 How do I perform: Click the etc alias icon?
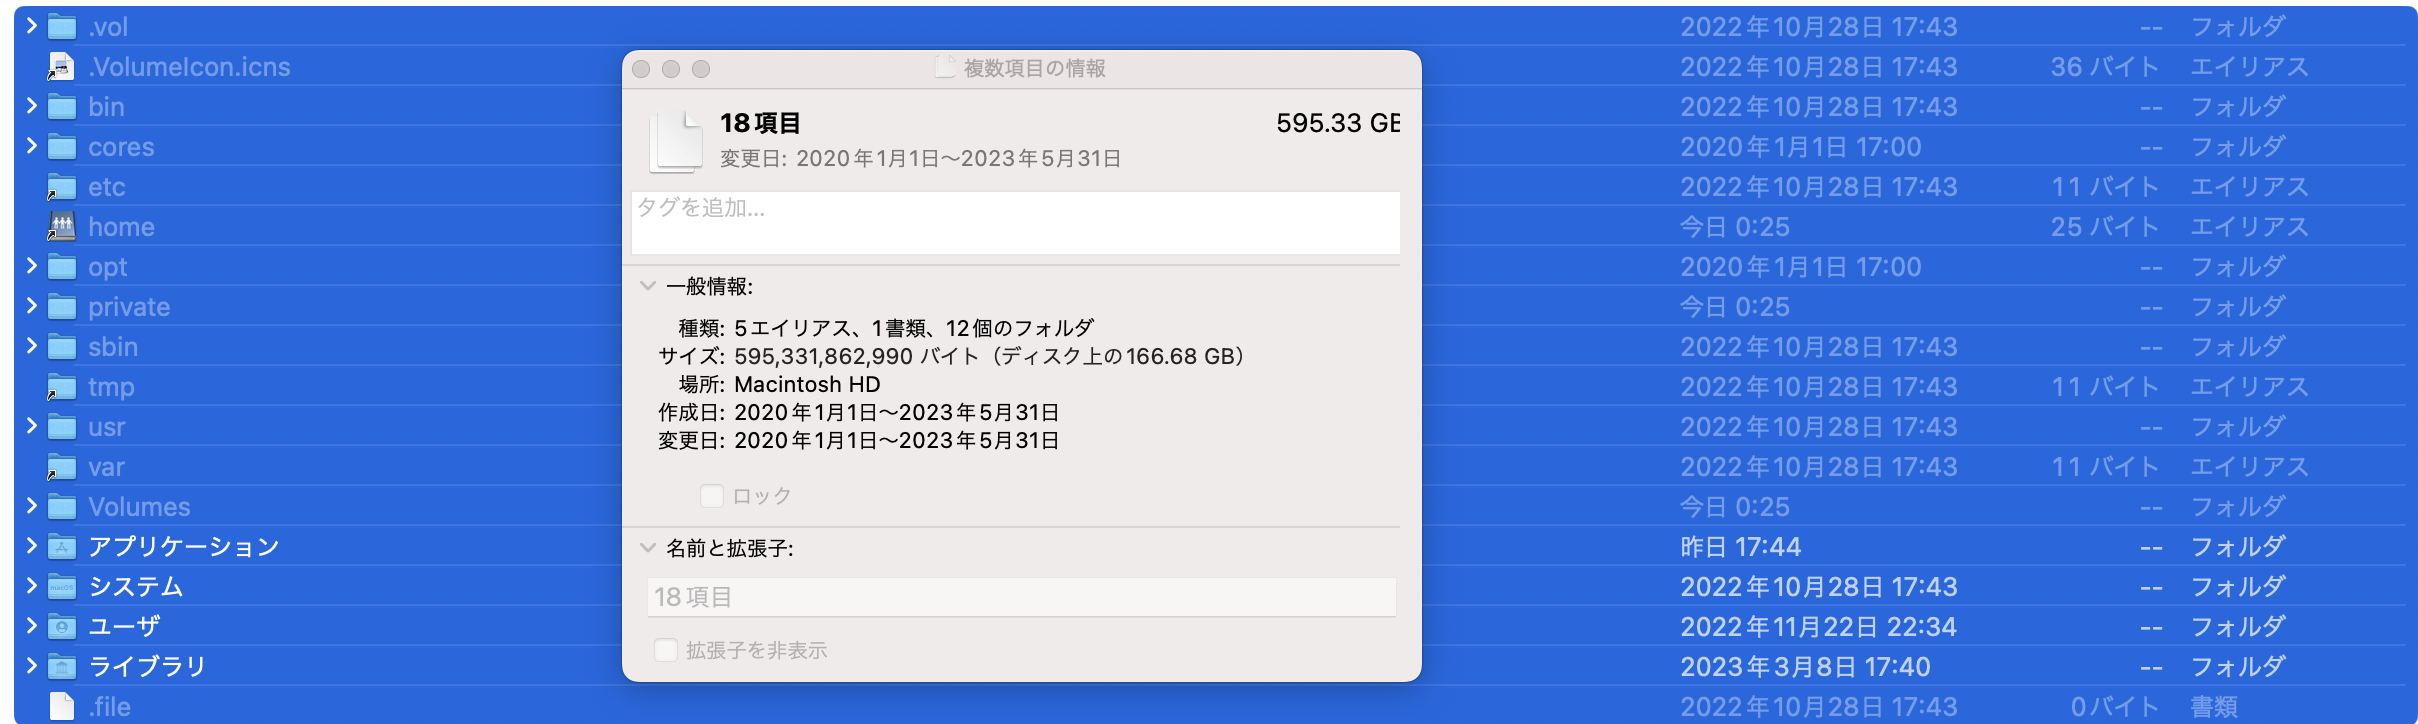[60, 186]
